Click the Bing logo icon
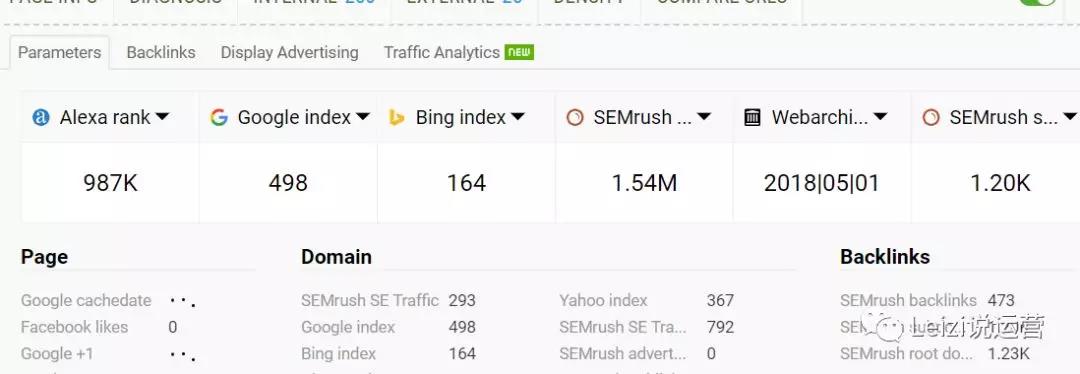Image resolution: width=1080 pixels, height=374 pixels. [x=397, y=118]
